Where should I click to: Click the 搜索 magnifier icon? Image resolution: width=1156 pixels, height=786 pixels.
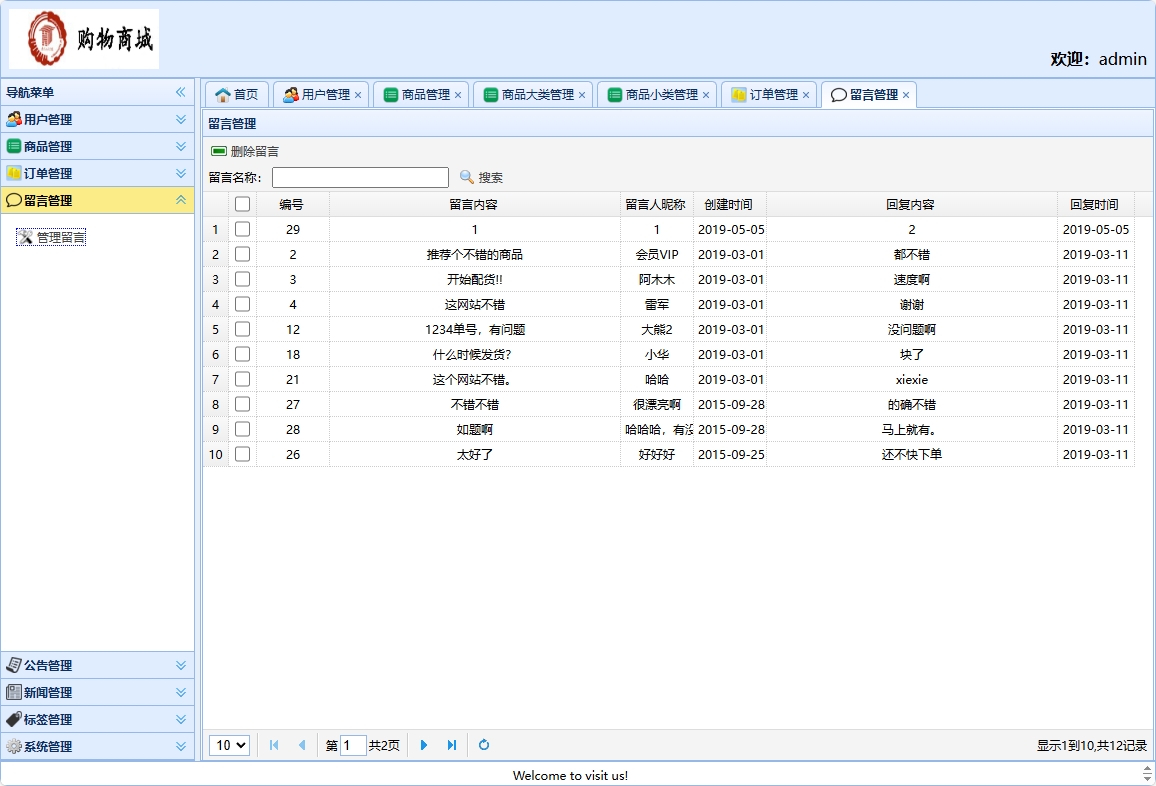click(x=466, y=177)
